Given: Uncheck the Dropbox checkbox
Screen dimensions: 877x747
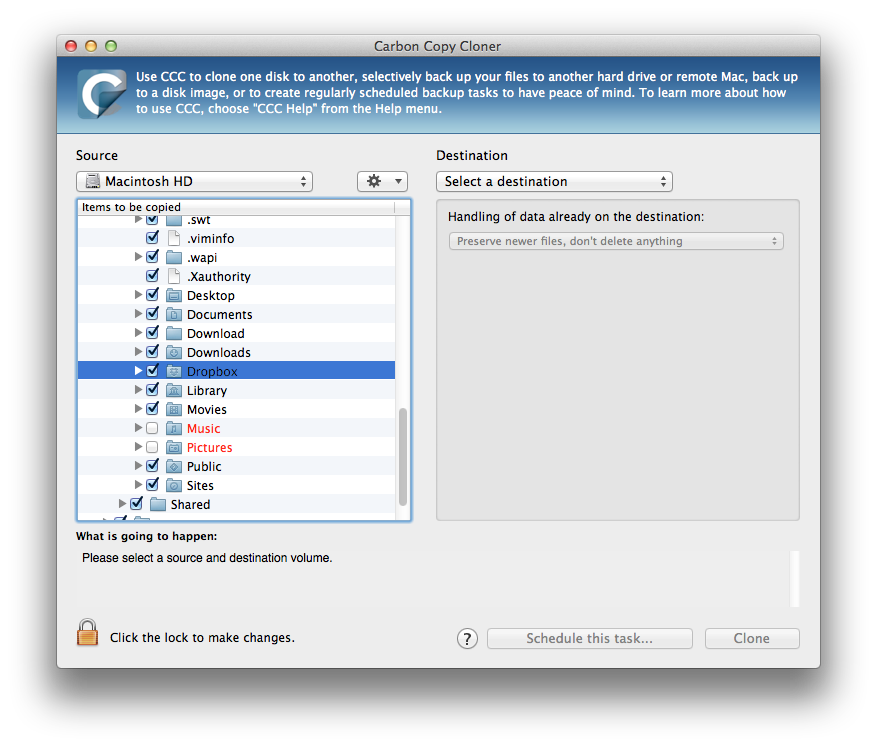Looking at the screenshot, I should [x=152, y=371].
